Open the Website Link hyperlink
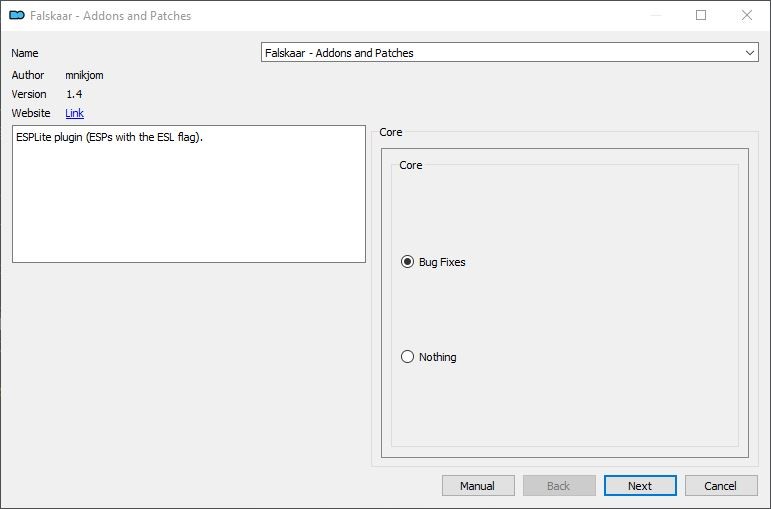771x509 pixels. point(74,113)
